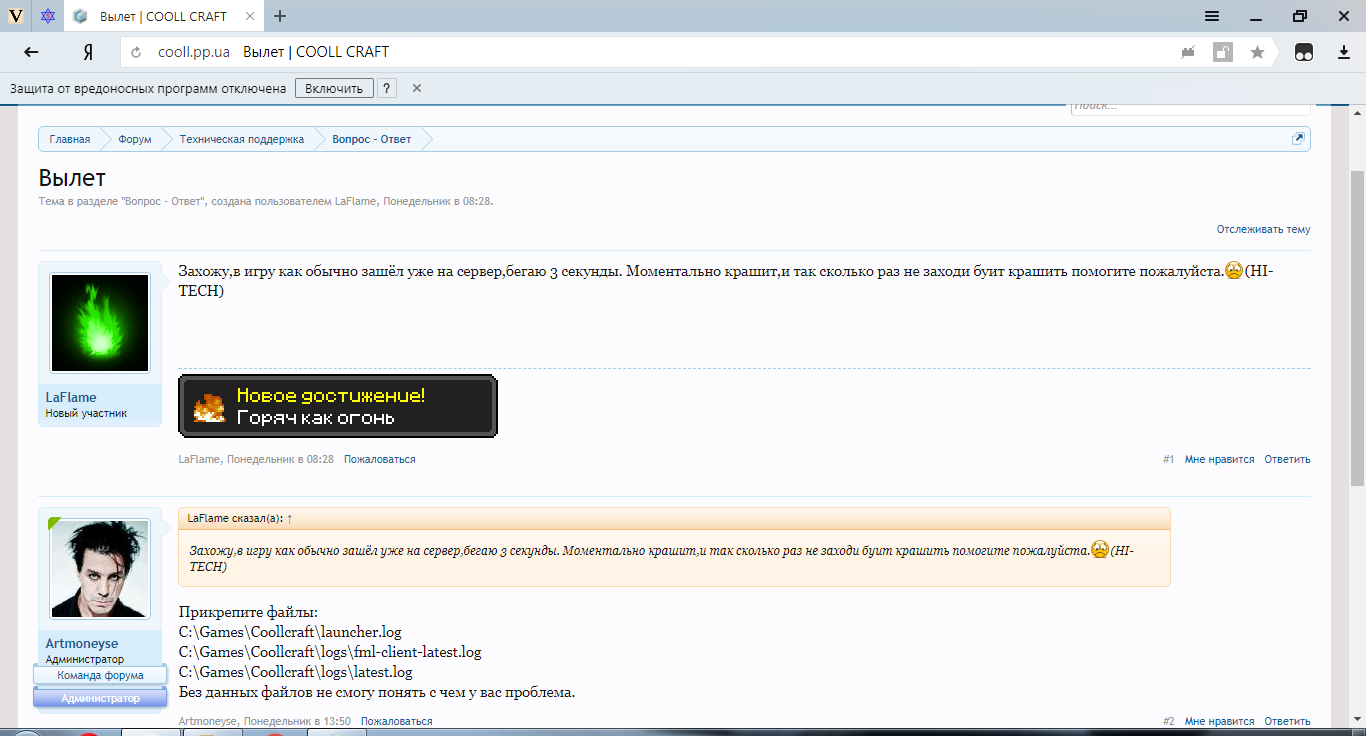The height and width of the screenshot is (736, 1366).
Task: Dismiss the malware protection notification bar
Action: (x=417, y=88)
